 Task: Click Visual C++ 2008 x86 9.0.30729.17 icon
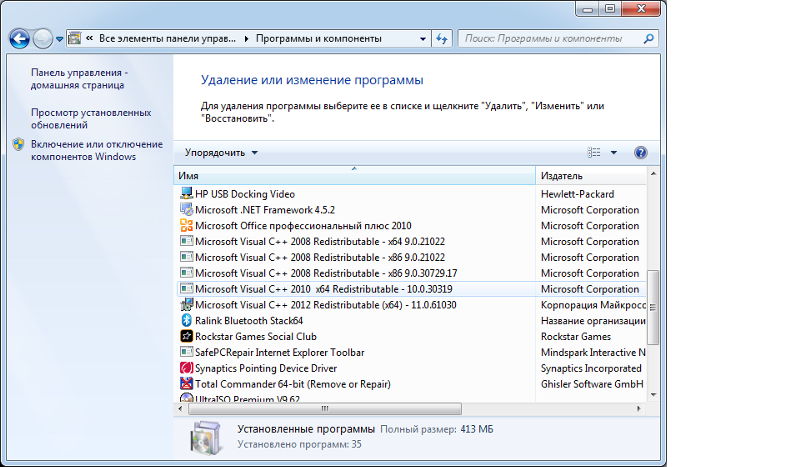(x=187, y=273)
